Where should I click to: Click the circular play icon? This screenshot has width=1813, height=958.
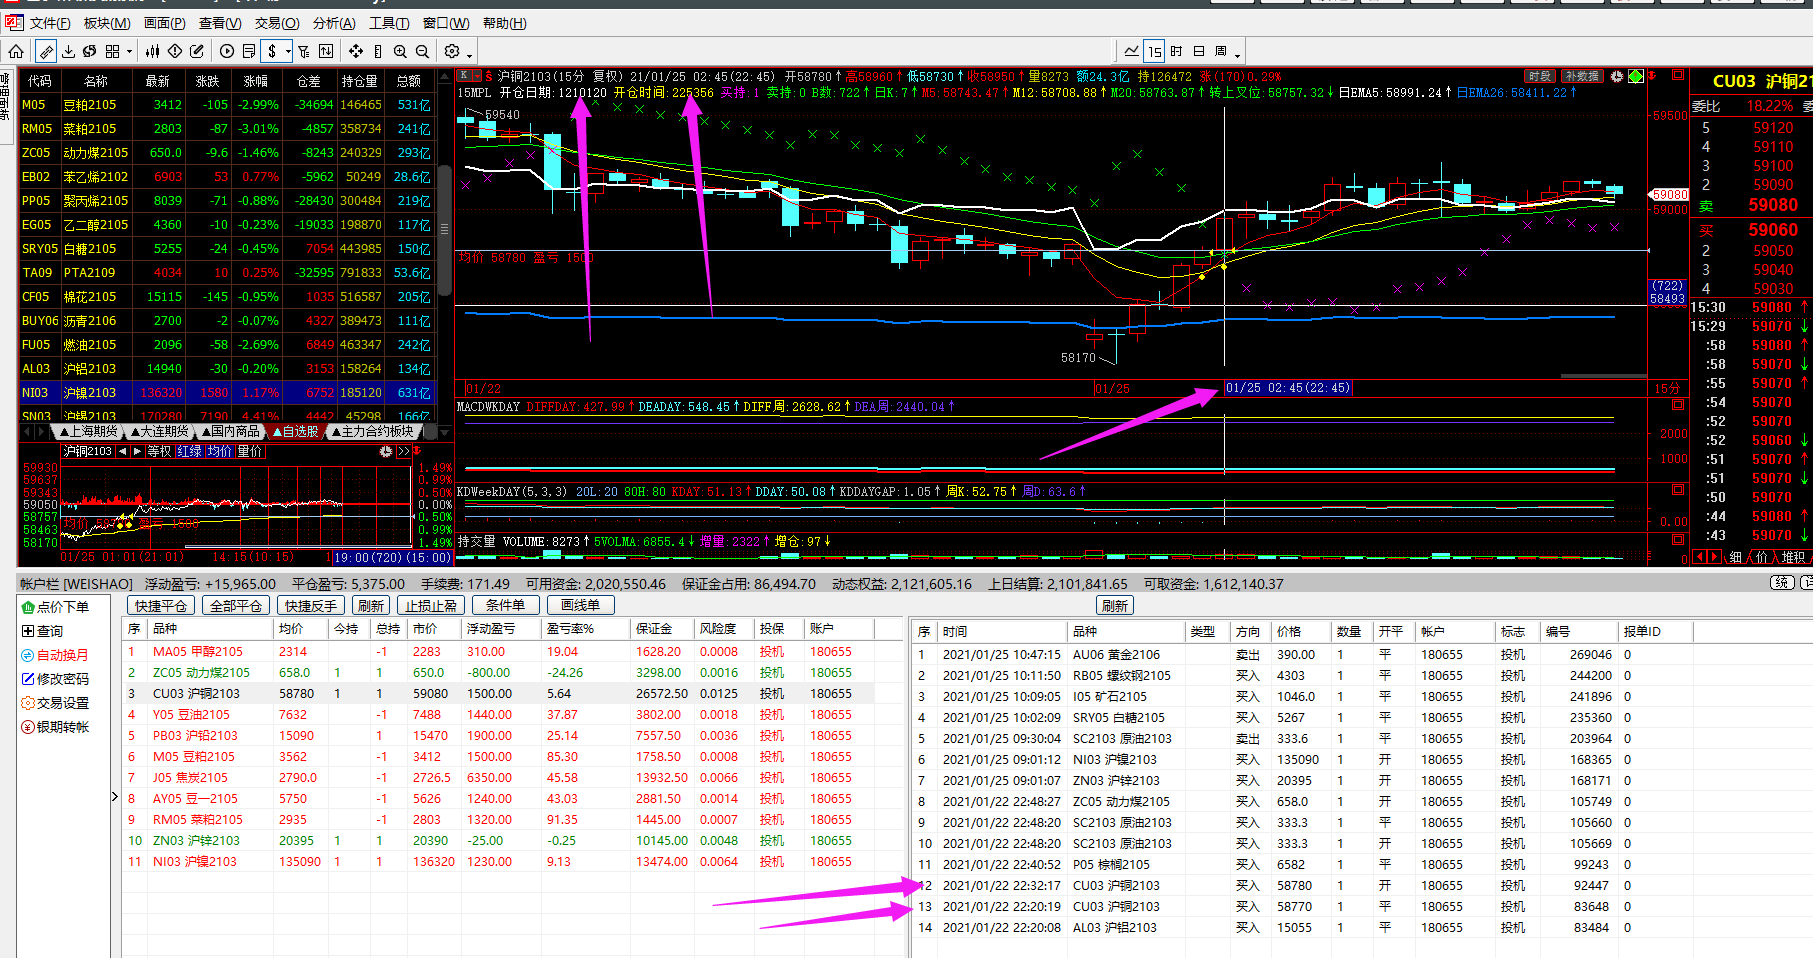pos(227,51)
